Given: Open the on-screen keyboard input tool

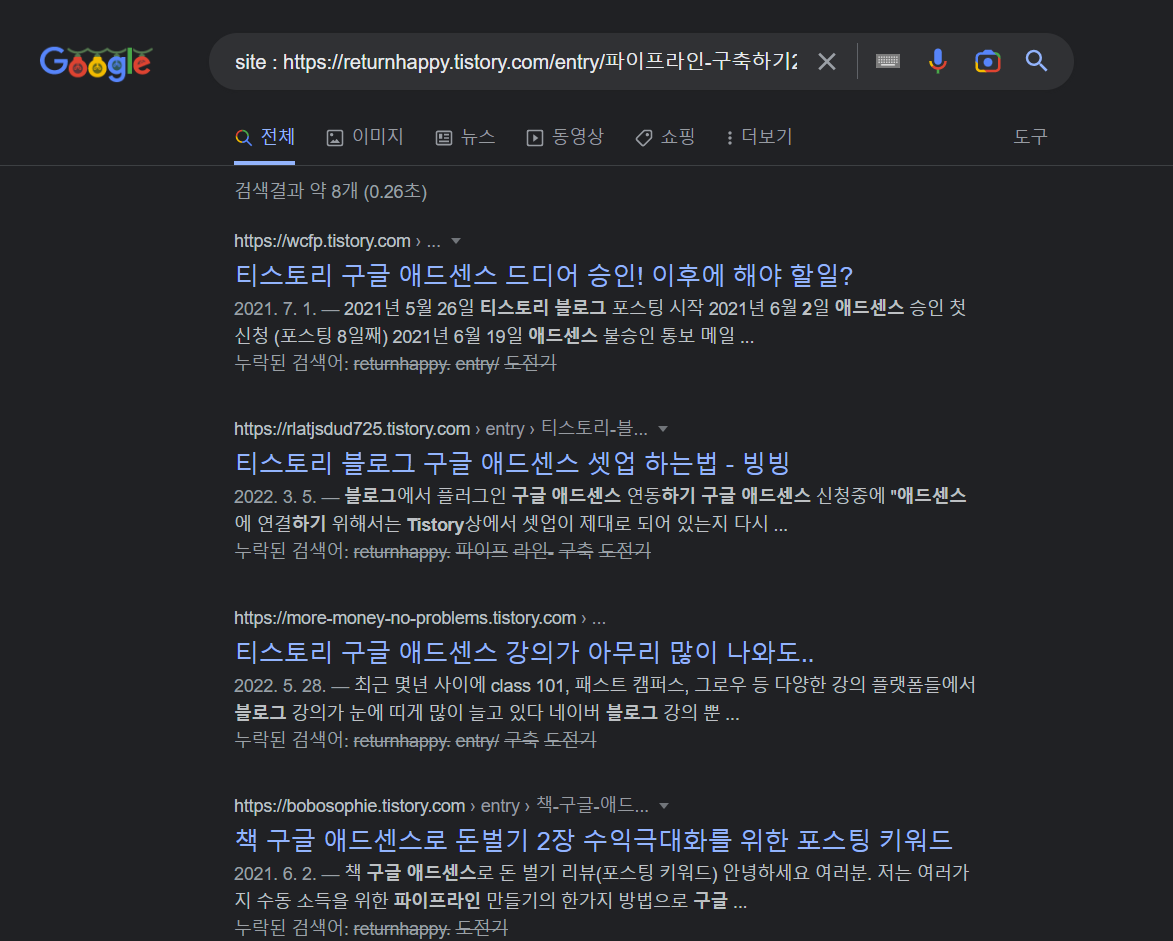Looking at the screenshot, I should coord(888,61).
